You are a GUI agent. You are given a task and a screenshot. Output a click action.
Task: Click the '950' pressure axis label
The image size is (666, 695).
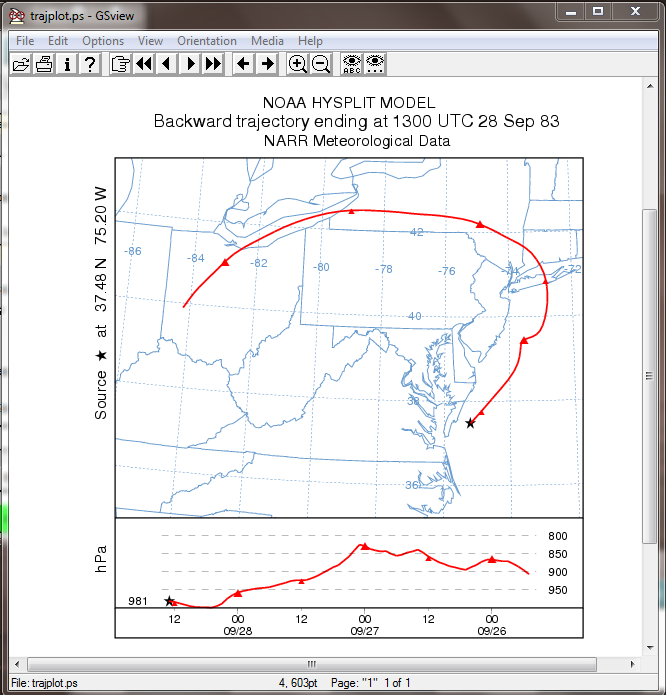tap(557, 590)
